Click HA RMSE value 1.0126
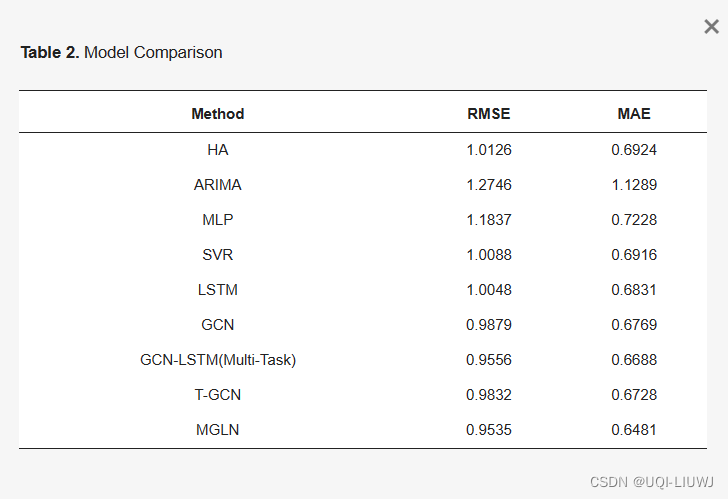Viewport: 728px width, 499px height. pyautogui.click(x=489, y=150)
